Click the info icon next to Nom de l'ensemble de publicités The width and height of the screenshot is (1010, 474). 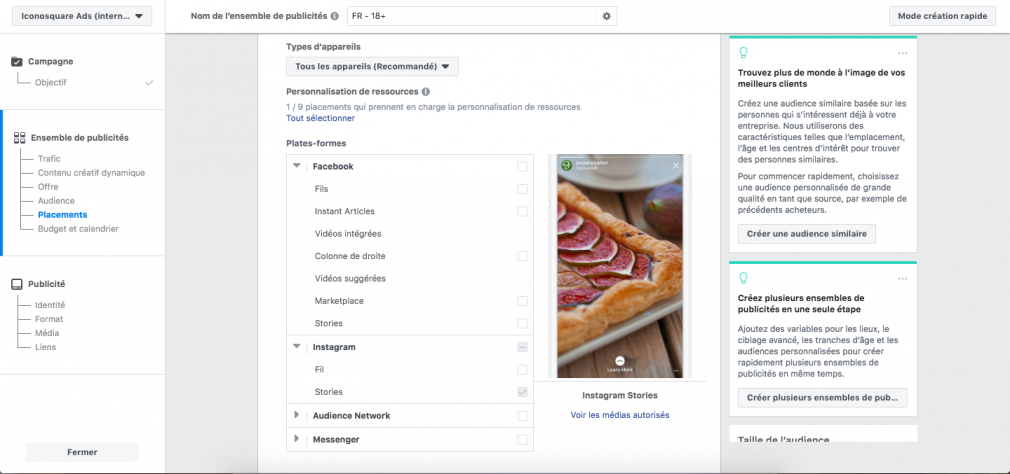pos(334,16)
